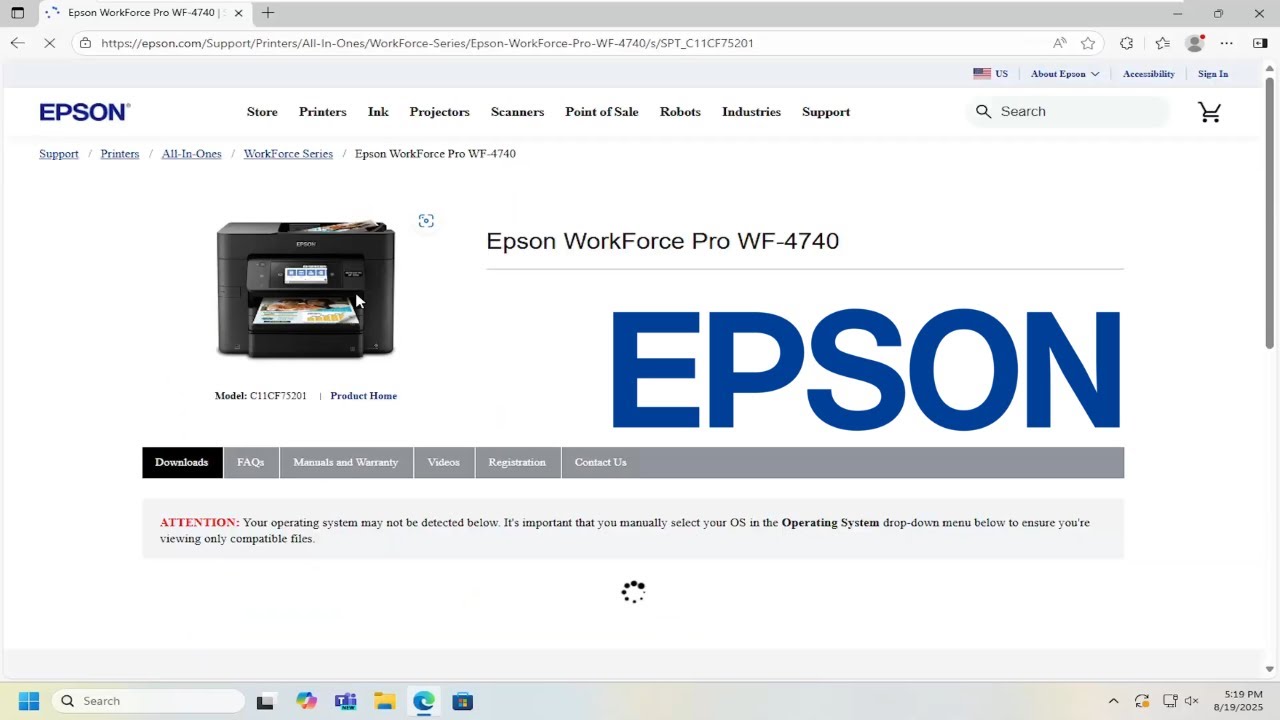
Task: Toggle the Edge sidebar icon
Action: pyautogui.click(x=1260, y=43)
